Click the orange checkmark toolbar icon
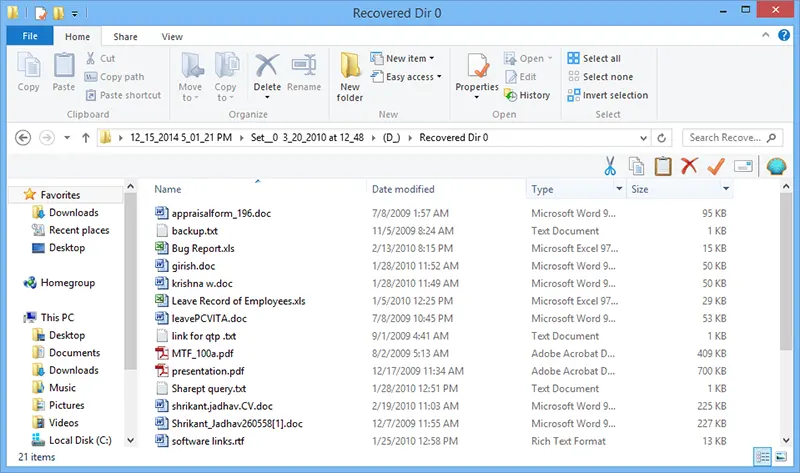The height and width of the screenshot is (473, 800). [x=716, y=166]
